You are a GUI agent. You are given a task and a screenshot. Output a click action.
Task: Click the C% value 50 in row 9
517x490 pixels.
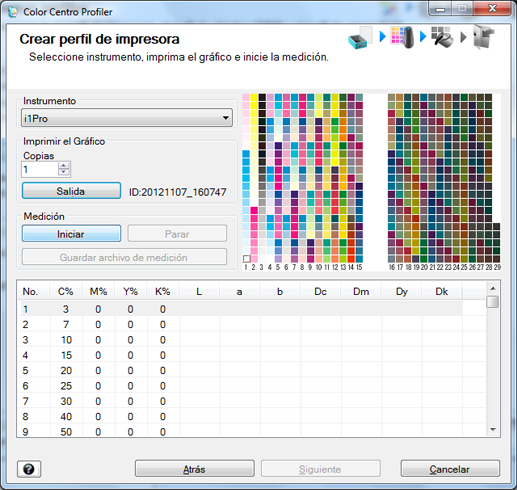[66, 432]
